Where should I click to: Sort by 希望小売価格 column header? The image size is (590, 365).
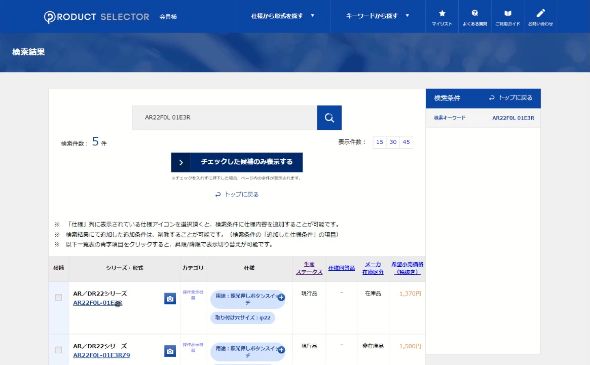point(407,268)
